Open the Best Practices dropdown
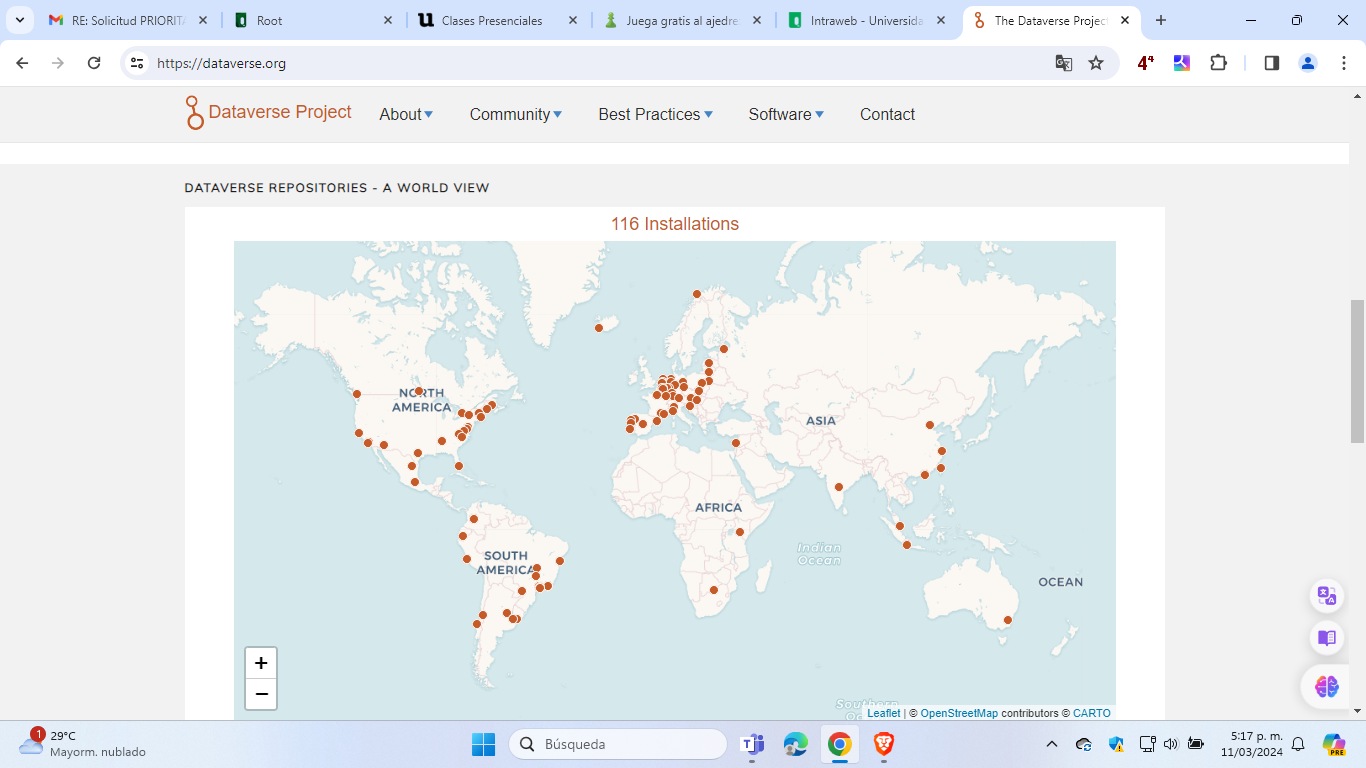 [x=655, y=114]
